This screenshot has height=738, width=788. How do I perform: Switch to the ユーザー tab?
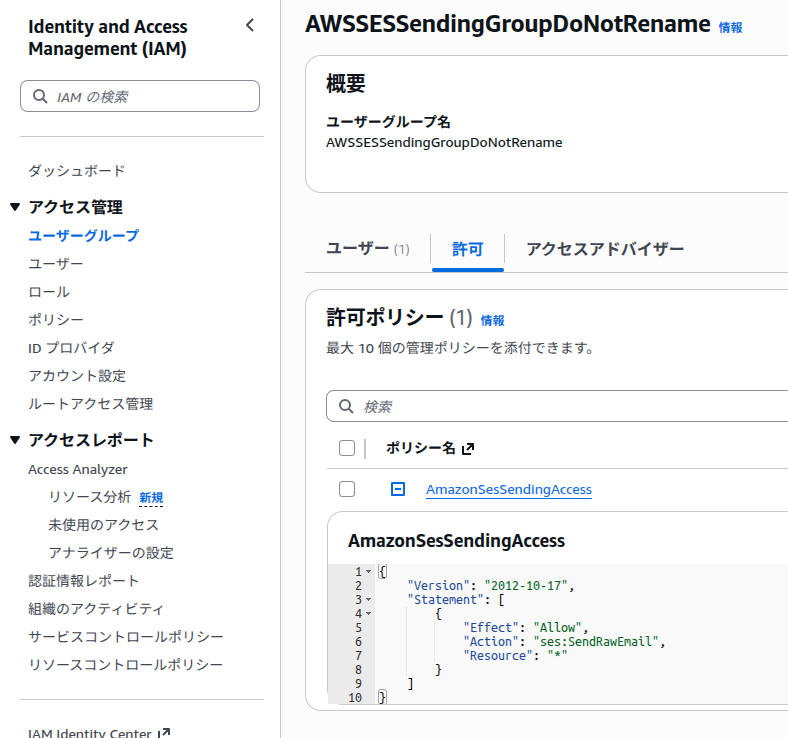[x=367, y=249]
